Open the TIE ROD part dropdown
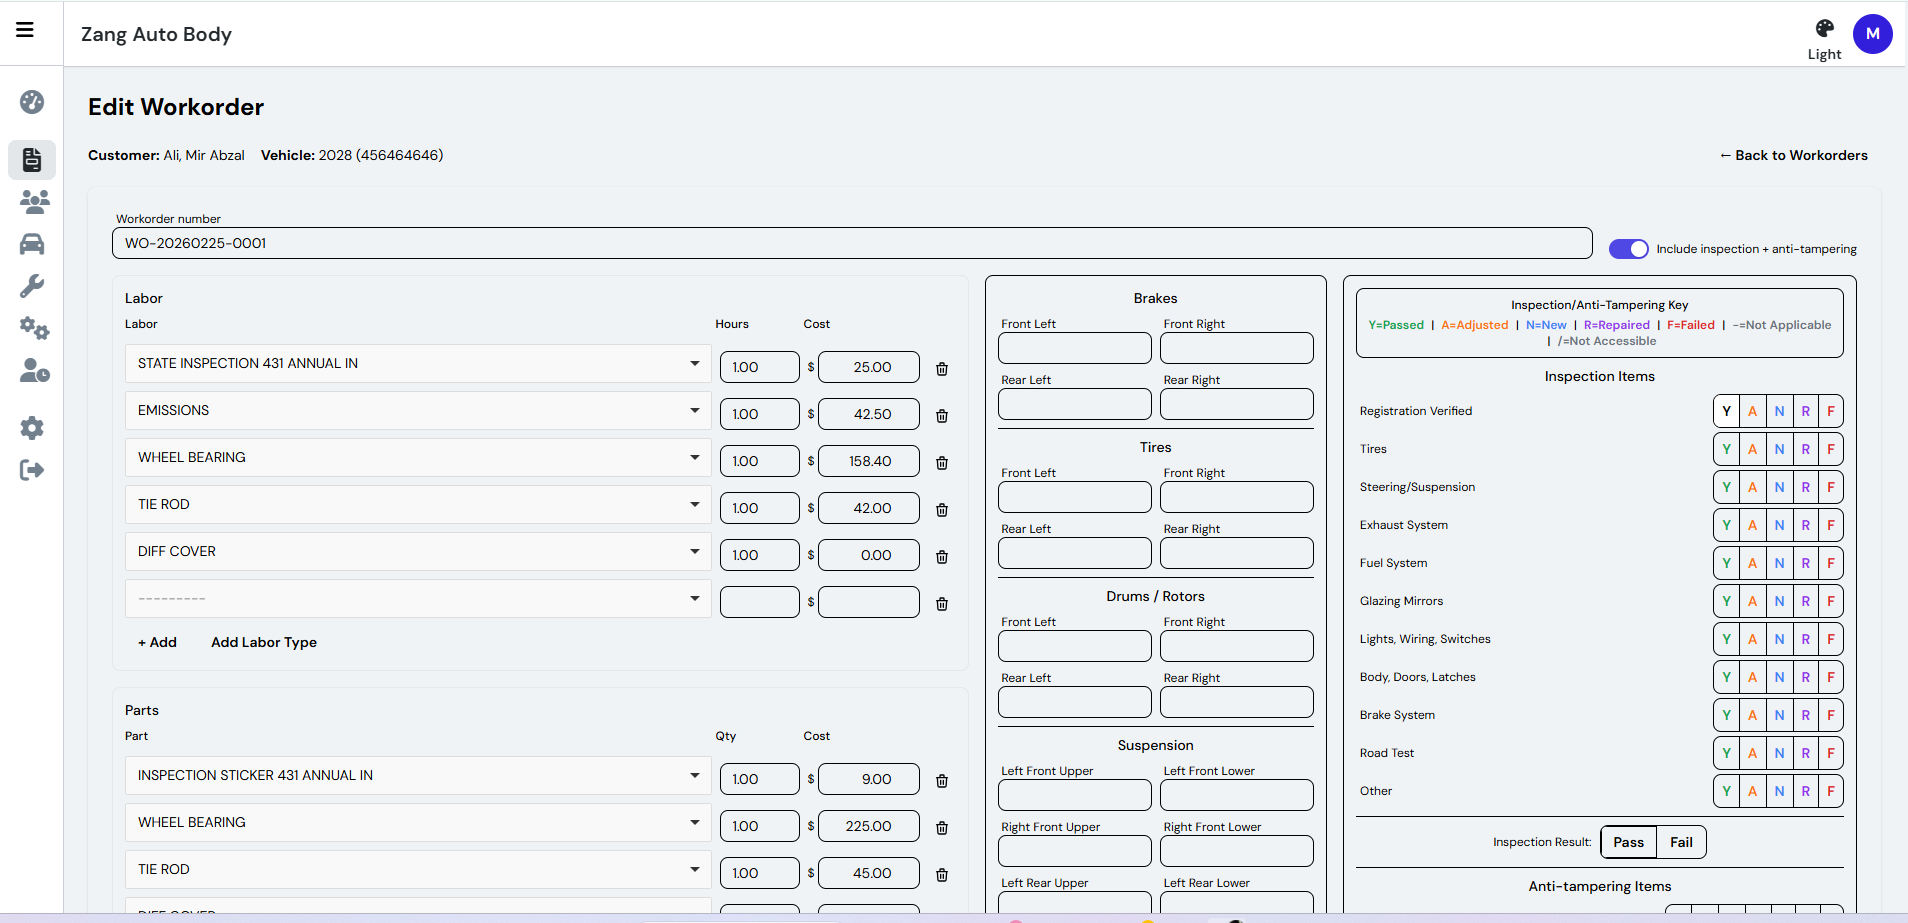 coord(418,870)
